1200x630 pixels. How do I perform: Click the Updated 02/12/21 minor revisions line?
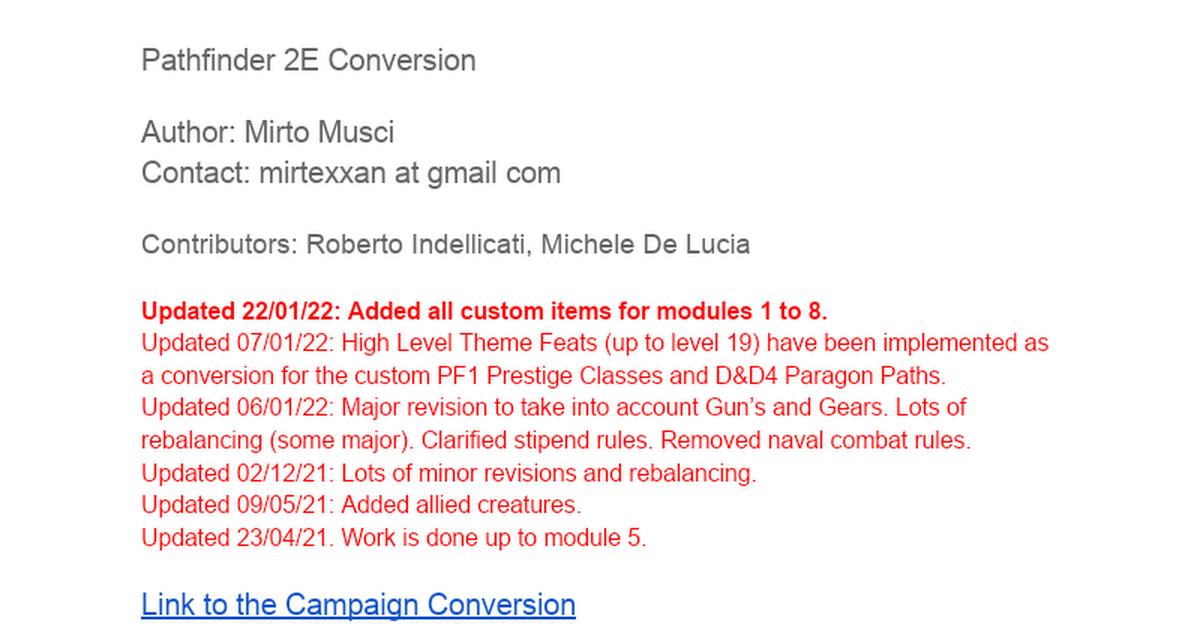449,472
